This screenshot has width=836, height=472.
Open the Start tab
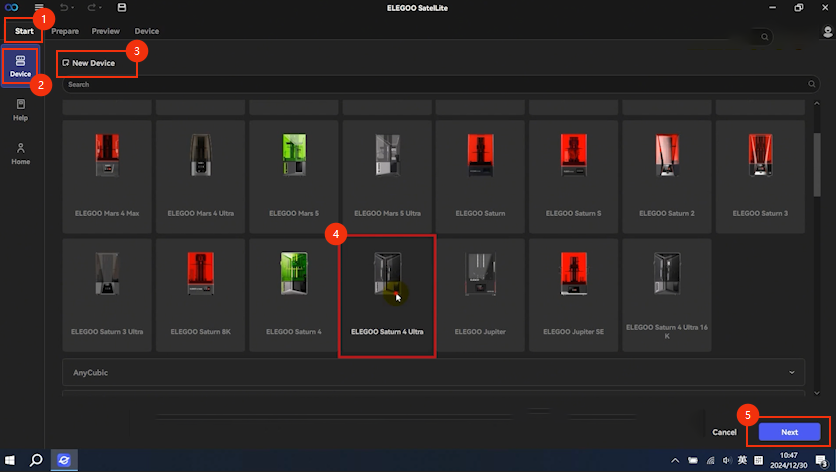click(24, 31)
